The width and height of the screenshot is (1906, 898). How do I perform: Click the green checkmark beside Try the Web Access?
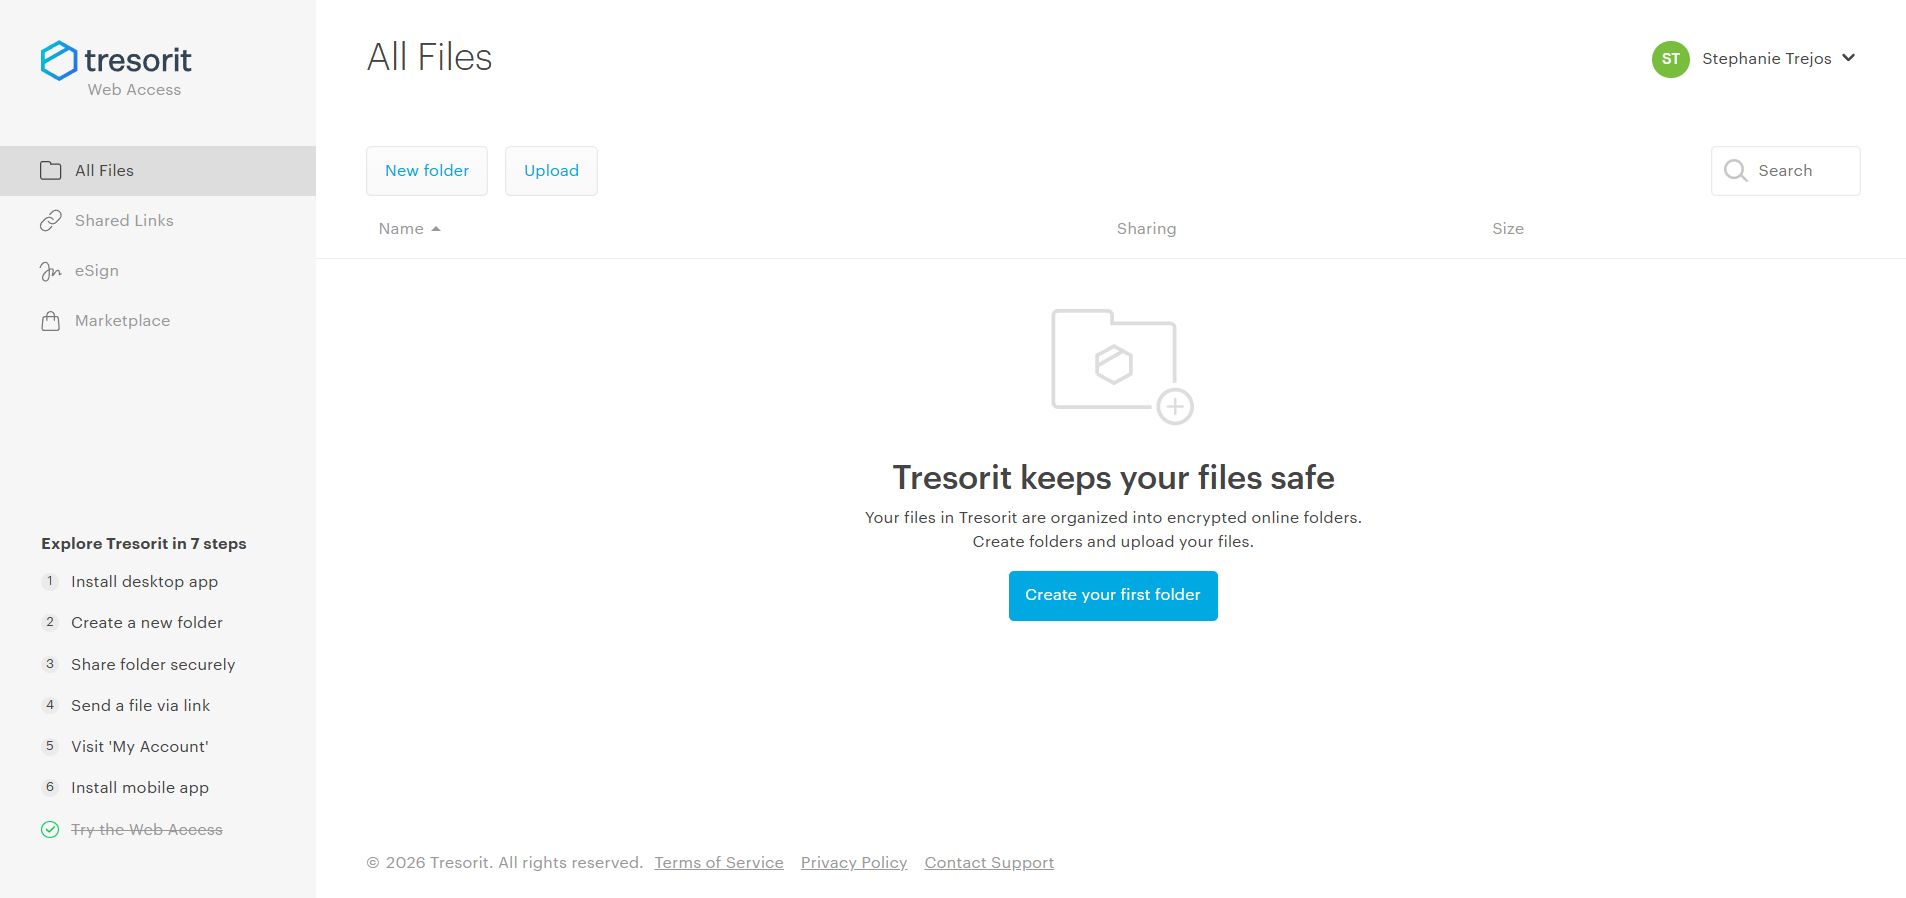pyautogui.click(x=50, y=830)
